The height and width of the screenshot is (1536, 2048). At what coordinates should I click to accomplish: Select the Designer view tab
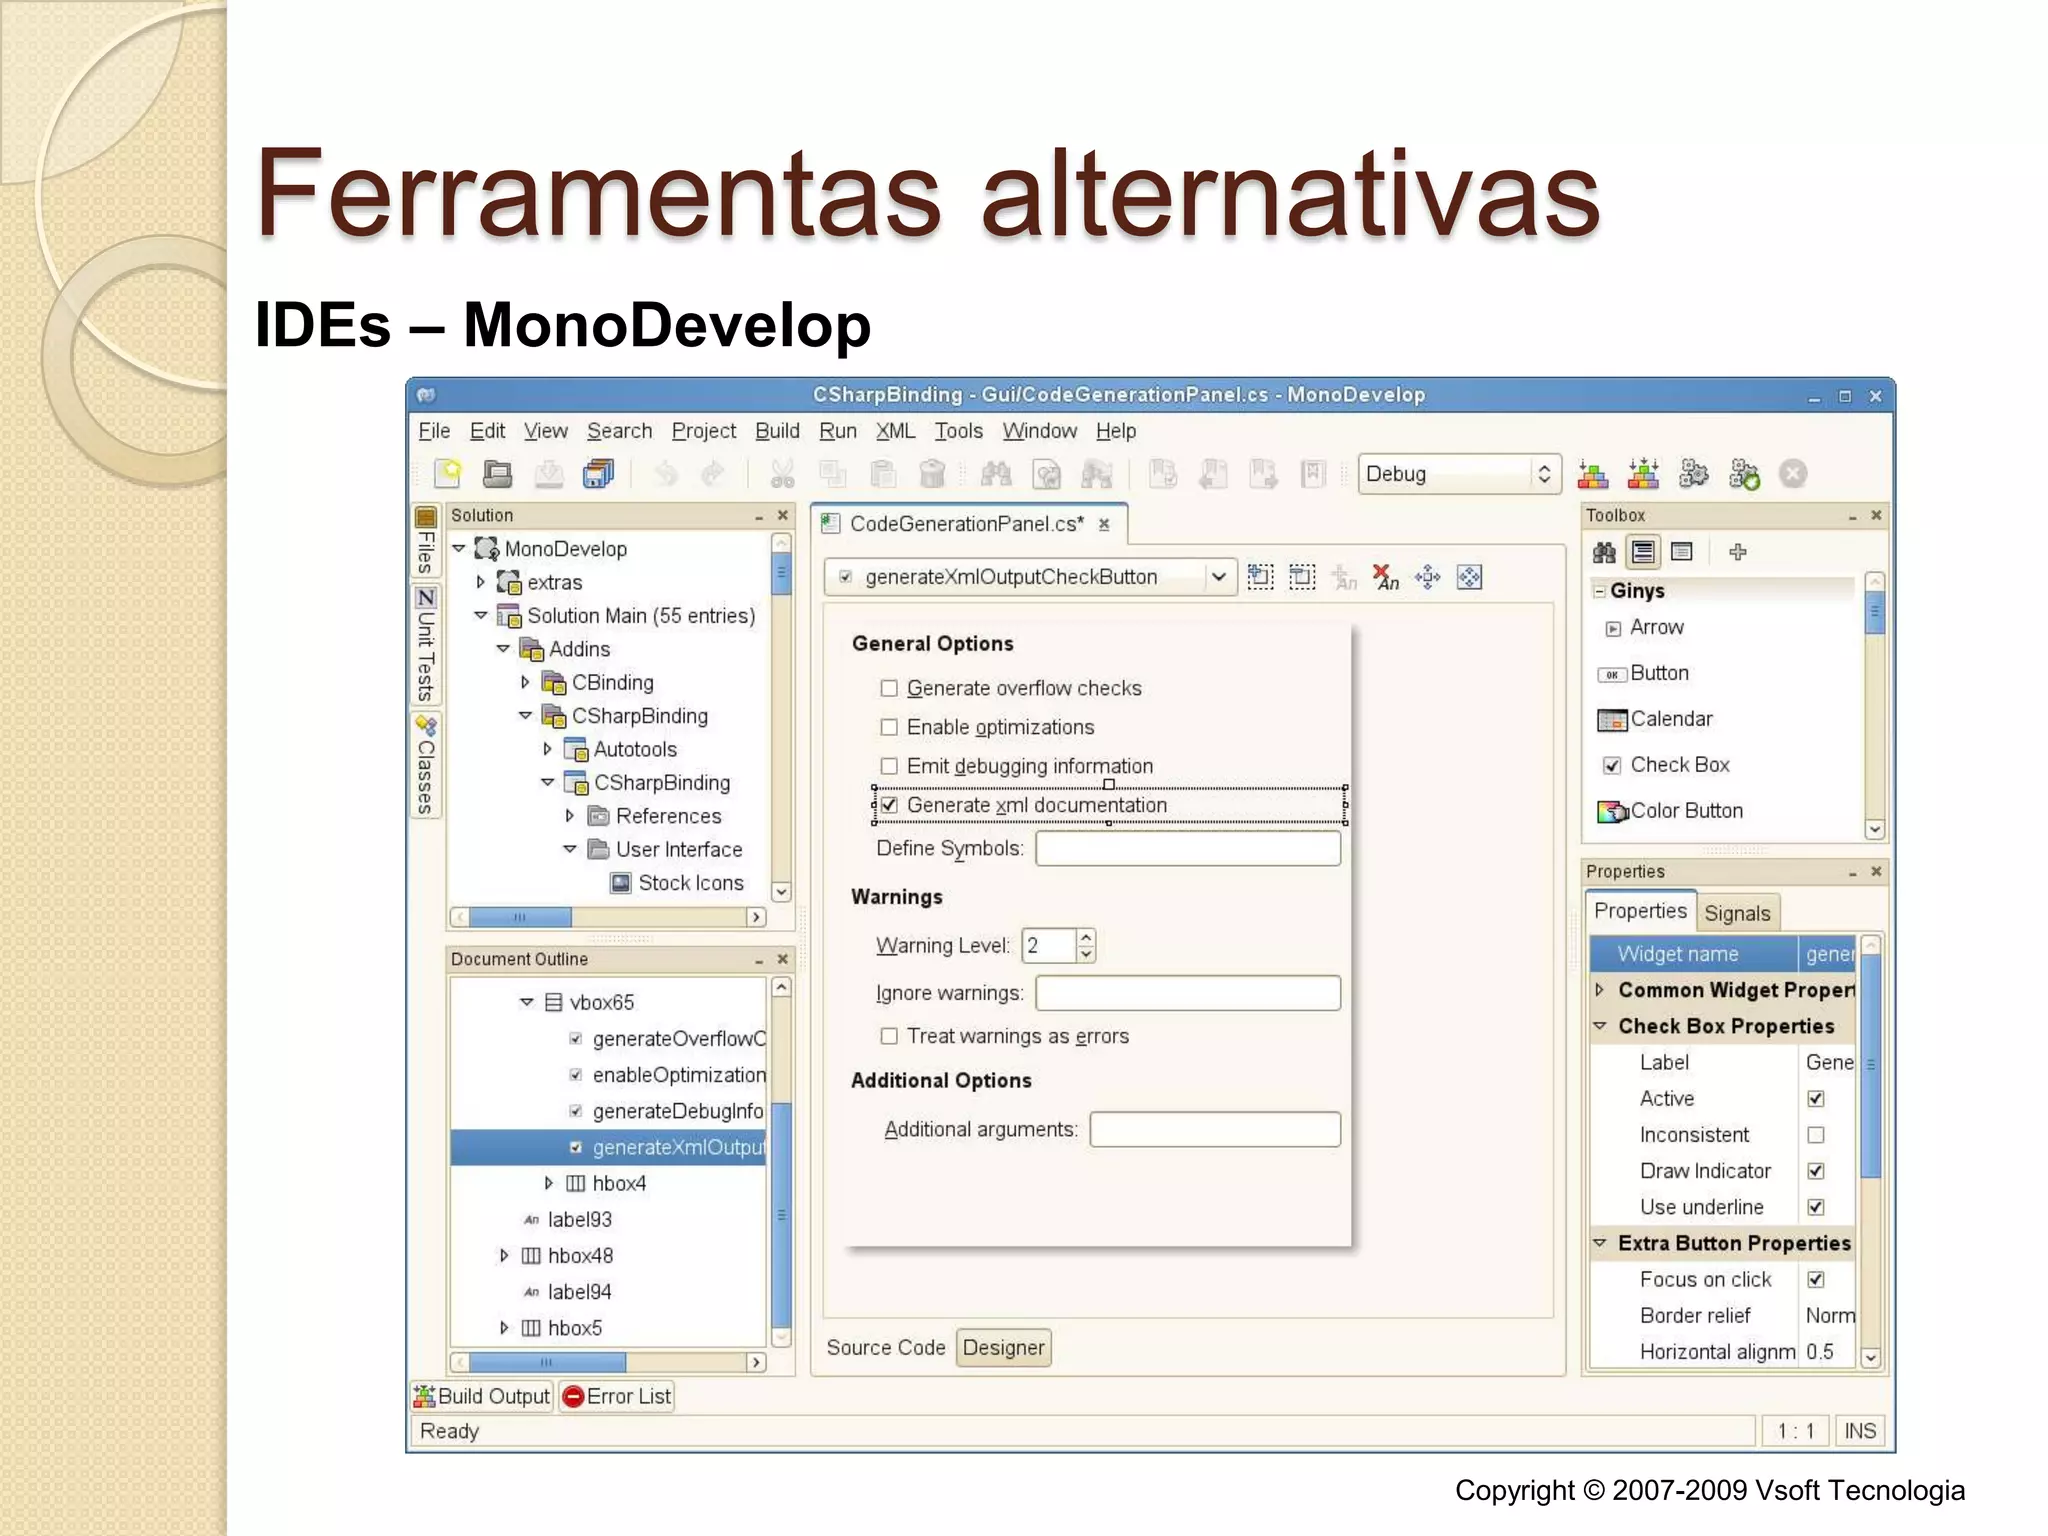tap(1003, 1348)
